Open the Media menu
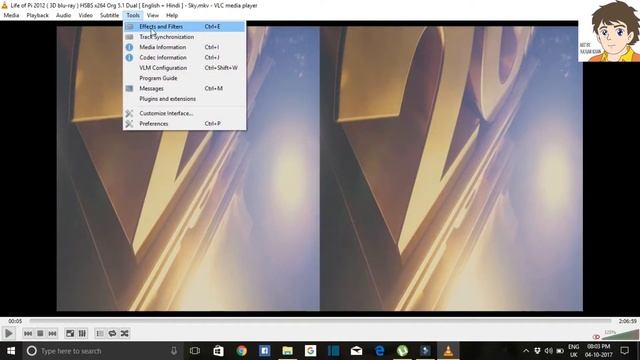 pos(11,15)
